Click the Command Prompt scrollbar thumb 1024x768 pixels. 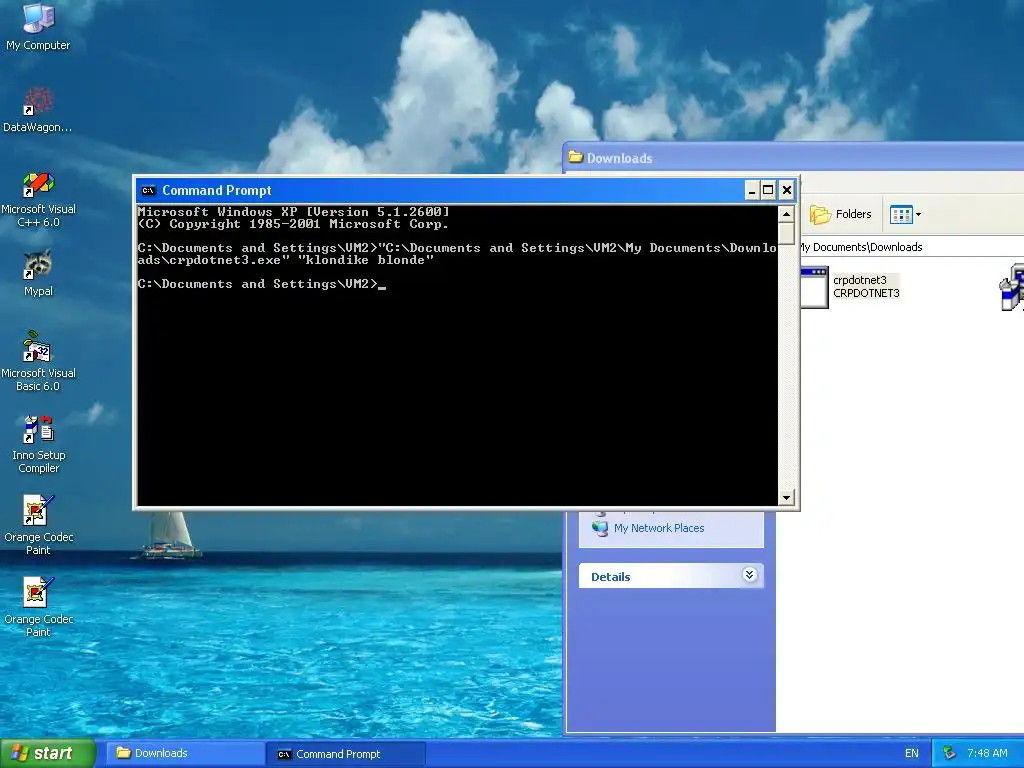pyautogui.click(x=786, y=233)
